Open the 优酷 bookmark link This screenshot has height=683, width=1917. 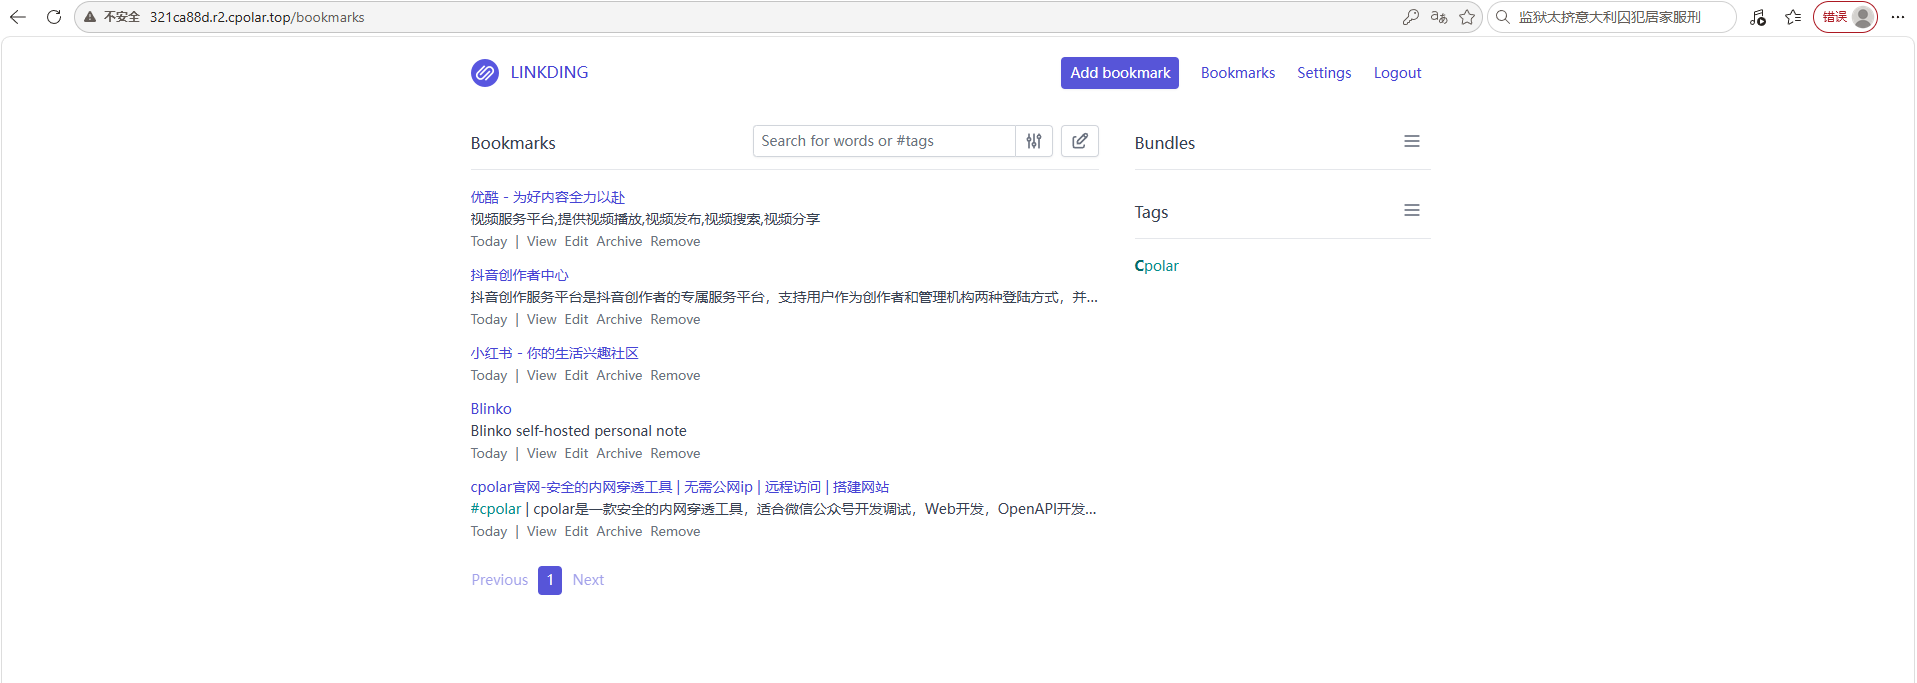(548, 197)
